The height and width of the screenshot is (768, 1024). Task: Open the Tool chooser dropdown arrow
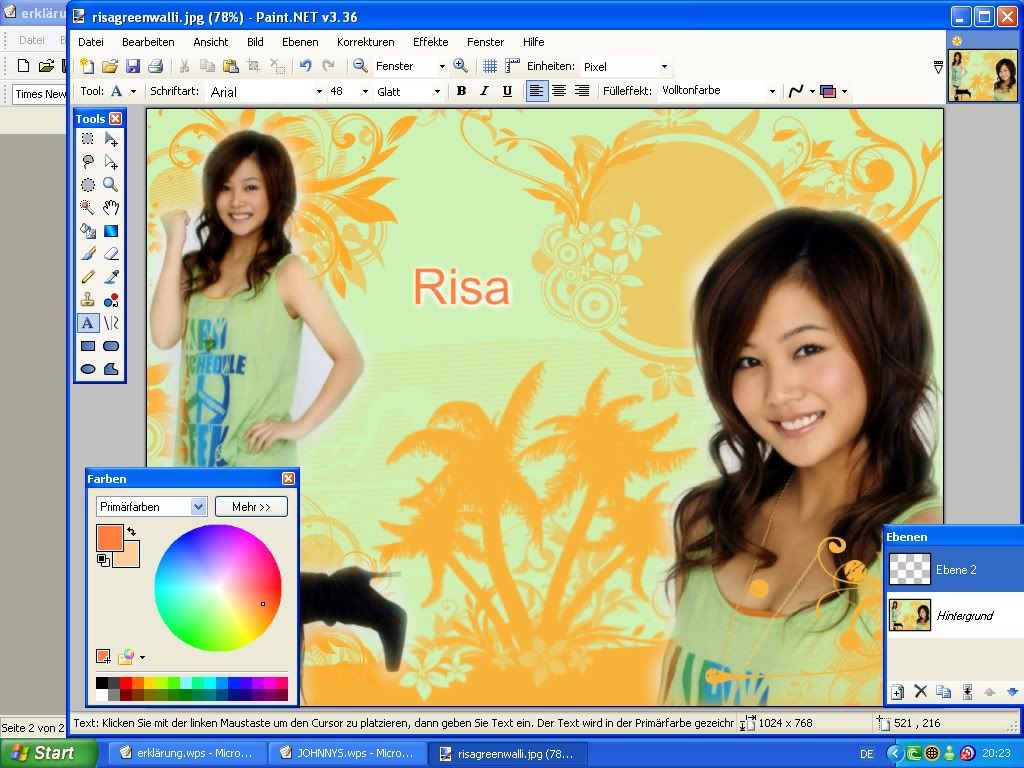[x=133, y=91]
